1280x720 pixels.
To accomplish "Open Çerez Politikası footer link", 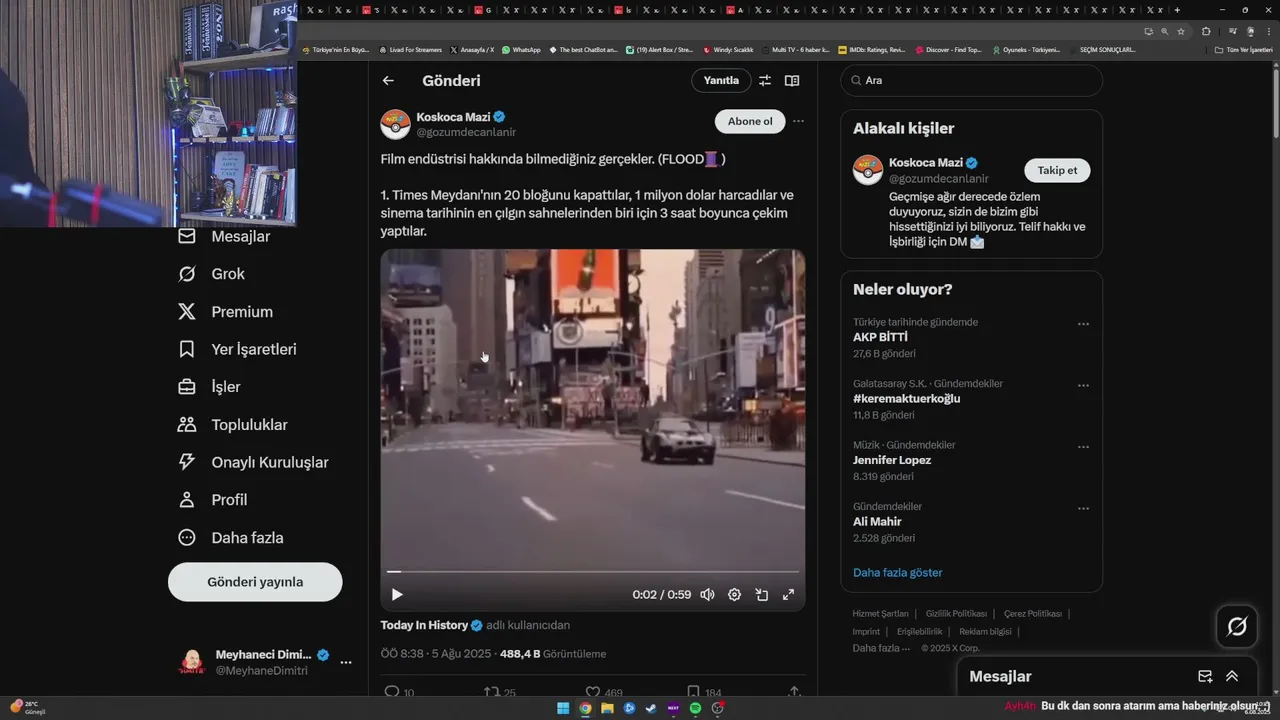I will pos(1032,614).
